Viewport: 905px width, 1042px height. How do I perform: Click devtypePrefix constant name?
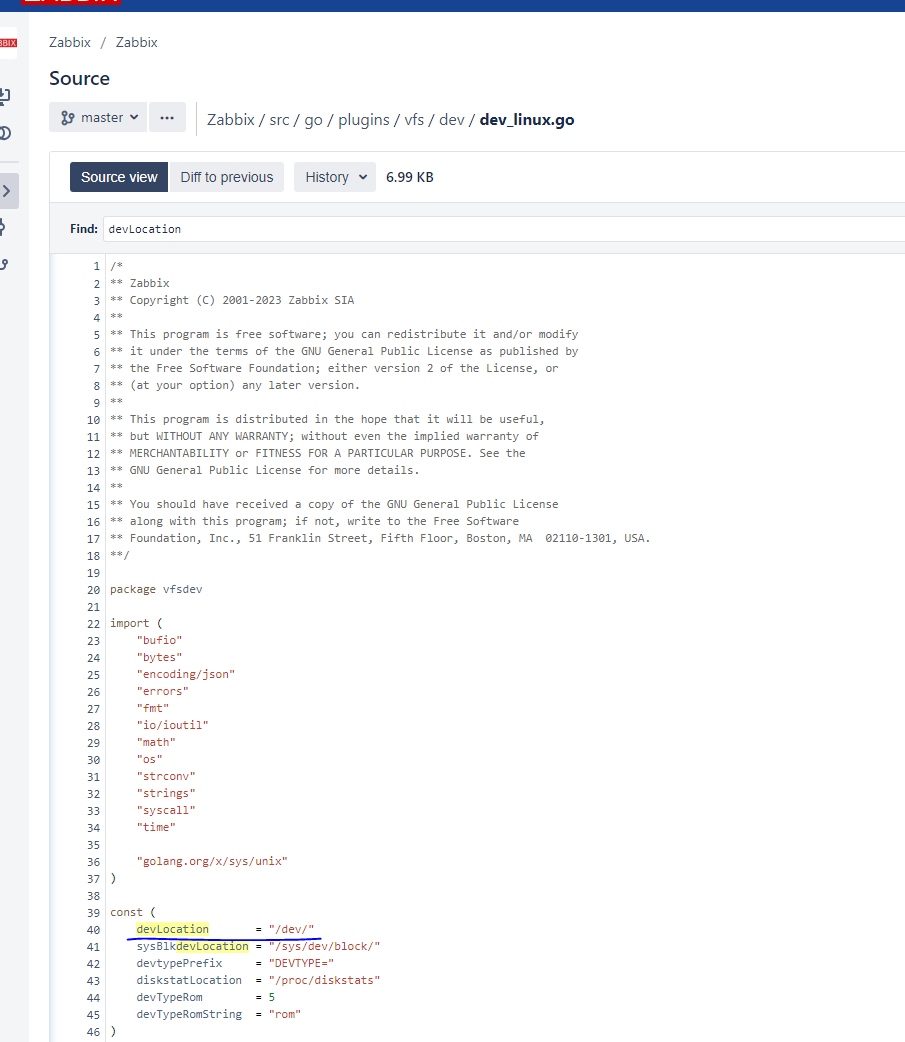point(179,963)
